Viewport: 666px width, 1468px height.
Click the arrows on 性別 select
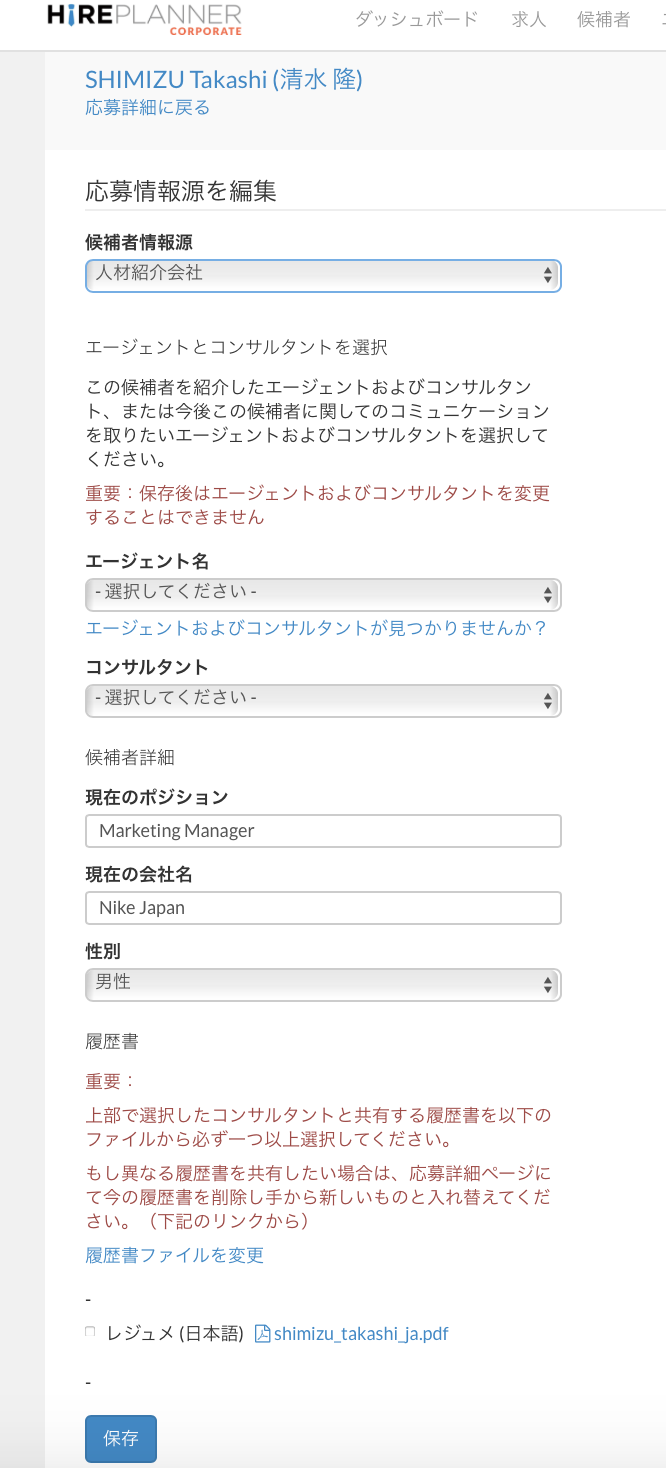547,984
